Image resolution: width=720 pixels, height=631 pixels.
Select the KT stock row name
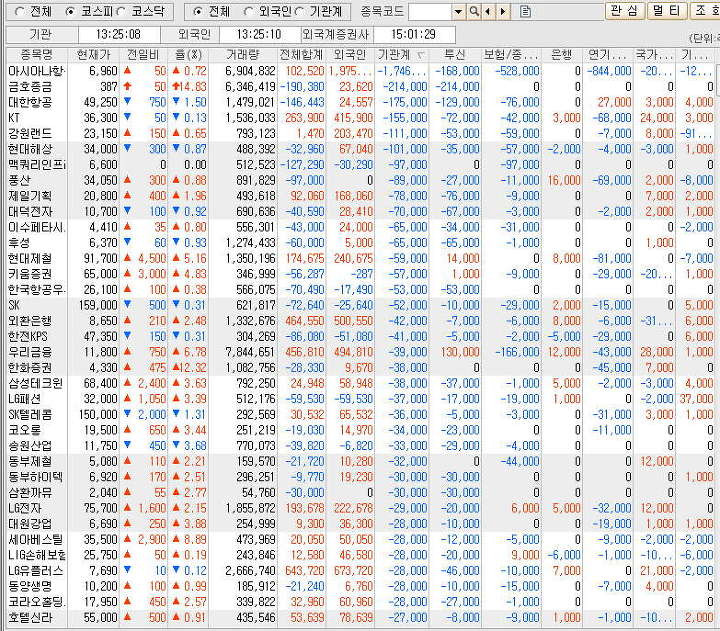[x=14, y=118]
